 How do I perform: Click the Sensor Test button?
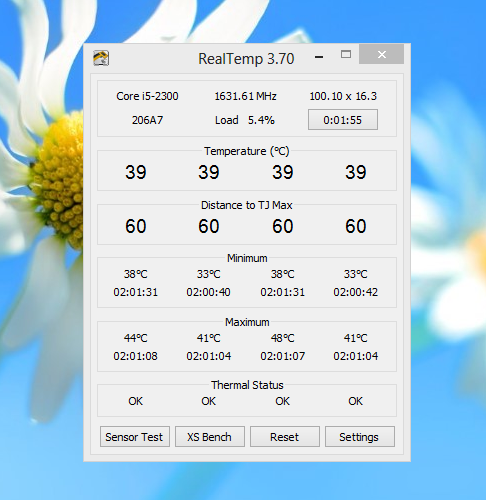pos(135,437)
